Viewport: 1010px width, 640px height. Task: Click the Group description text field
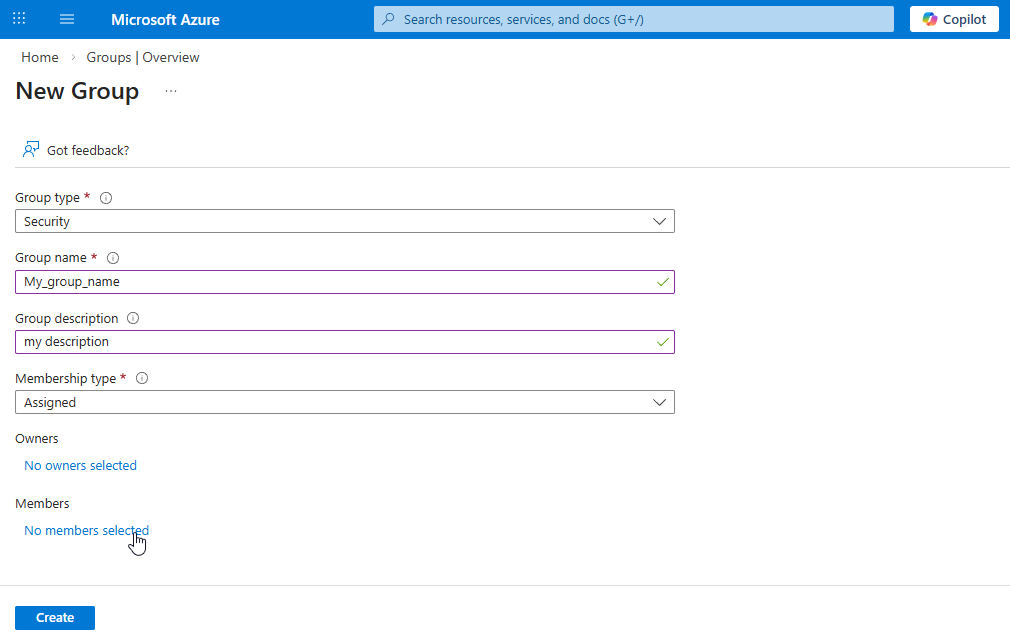[335, 342]
